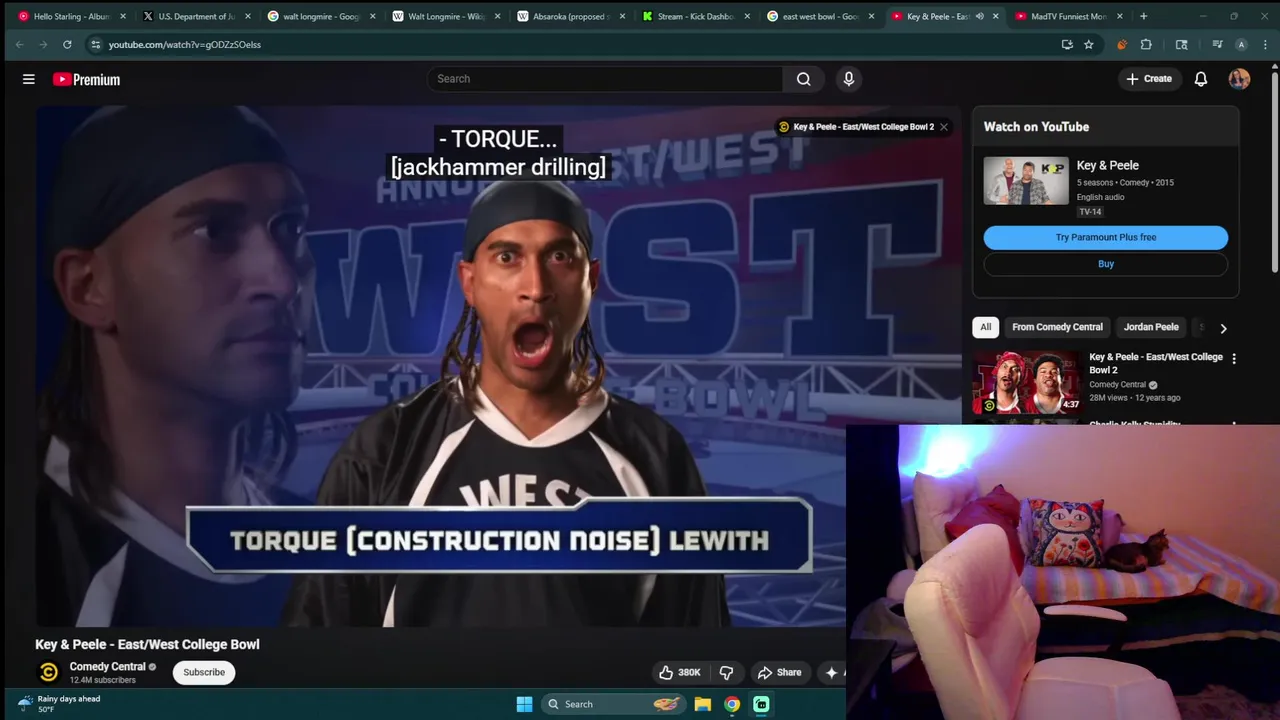Screen dimensions: 1280x720
Task: Select the From Comedy Central chip
Action: (x=1057, y=327)
